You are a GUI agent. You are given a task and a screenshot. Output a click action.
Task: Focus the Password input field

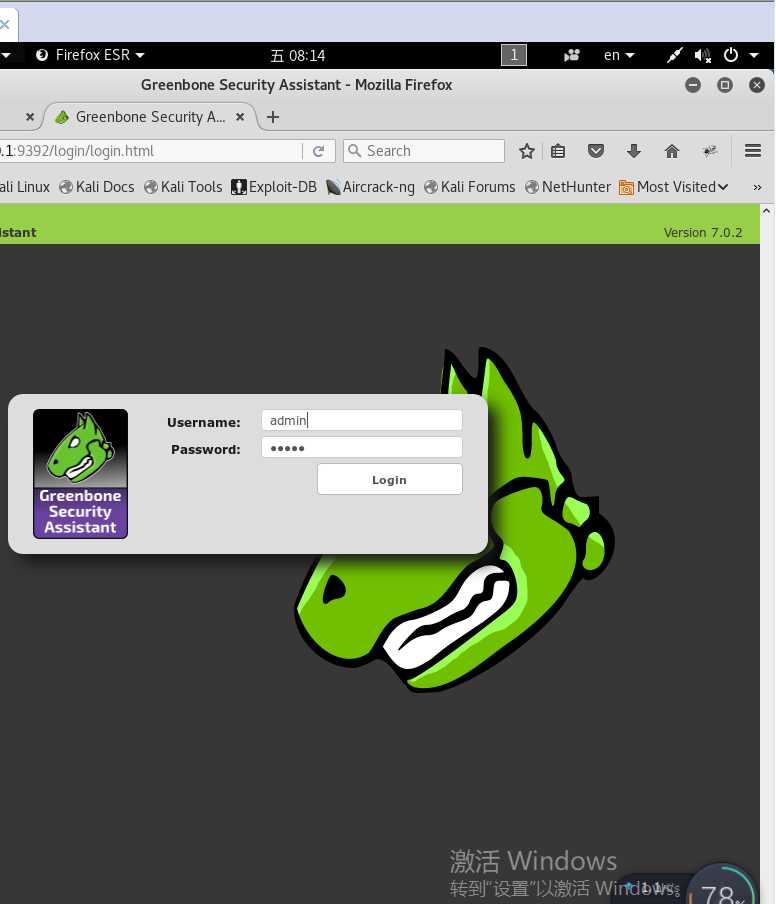[361, 448]
